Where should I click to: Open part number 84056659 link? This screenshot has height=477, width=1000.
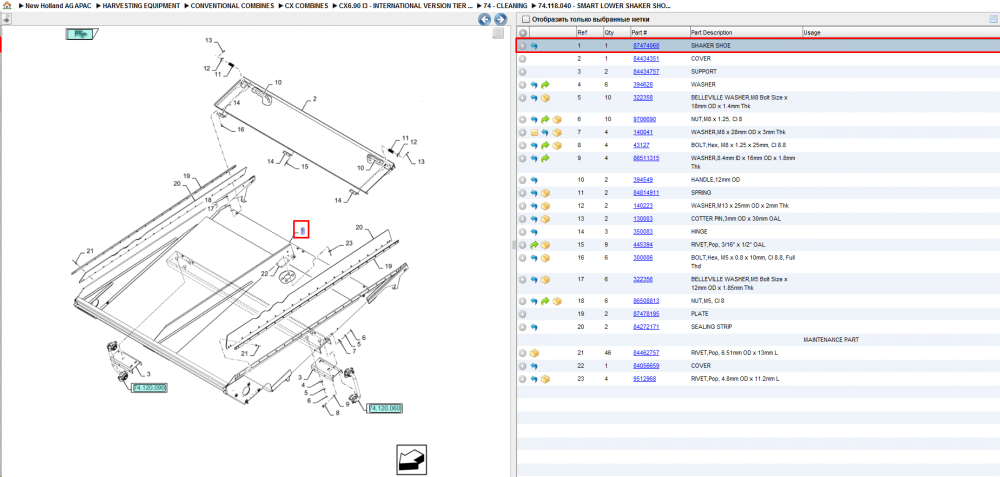coord(645,366)
